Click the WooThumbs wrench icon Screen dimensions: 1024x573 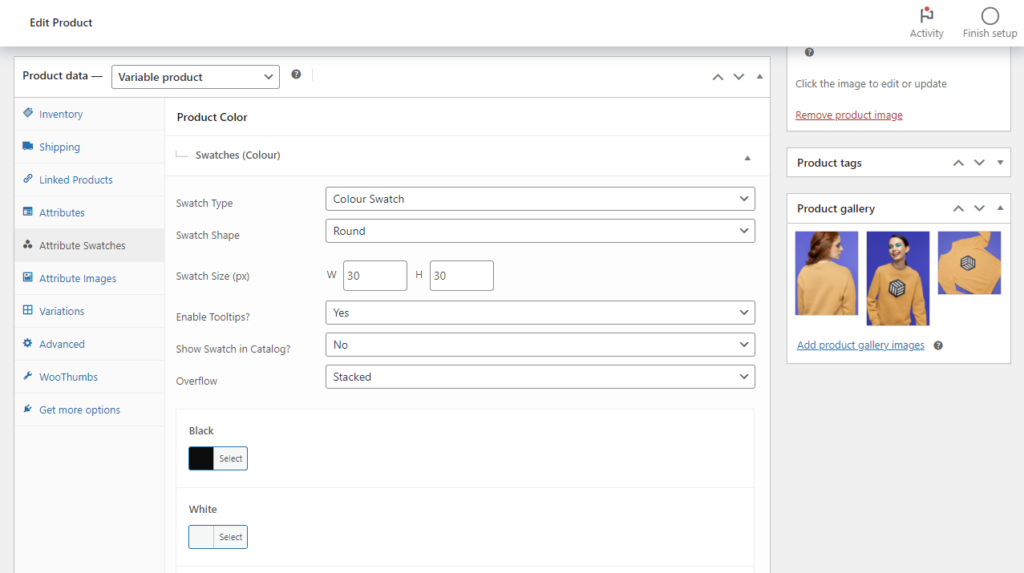click(28, 377)
